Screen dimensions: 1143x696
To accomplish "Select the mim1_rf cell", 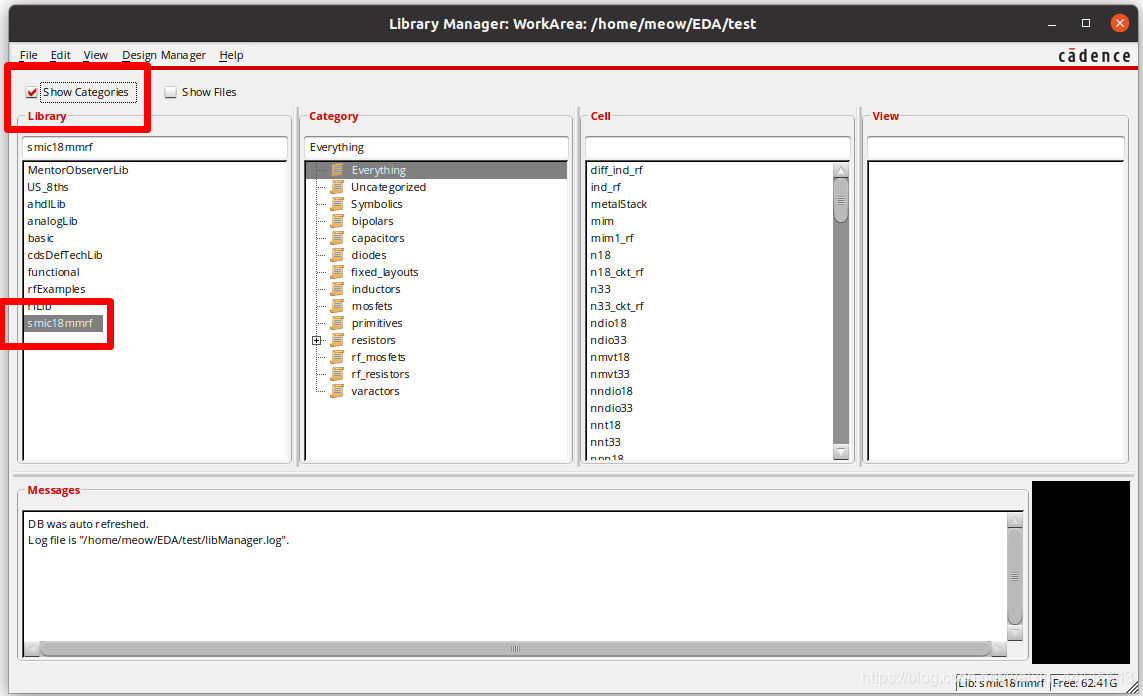I will pyautogui.click(x=612, y=238).
